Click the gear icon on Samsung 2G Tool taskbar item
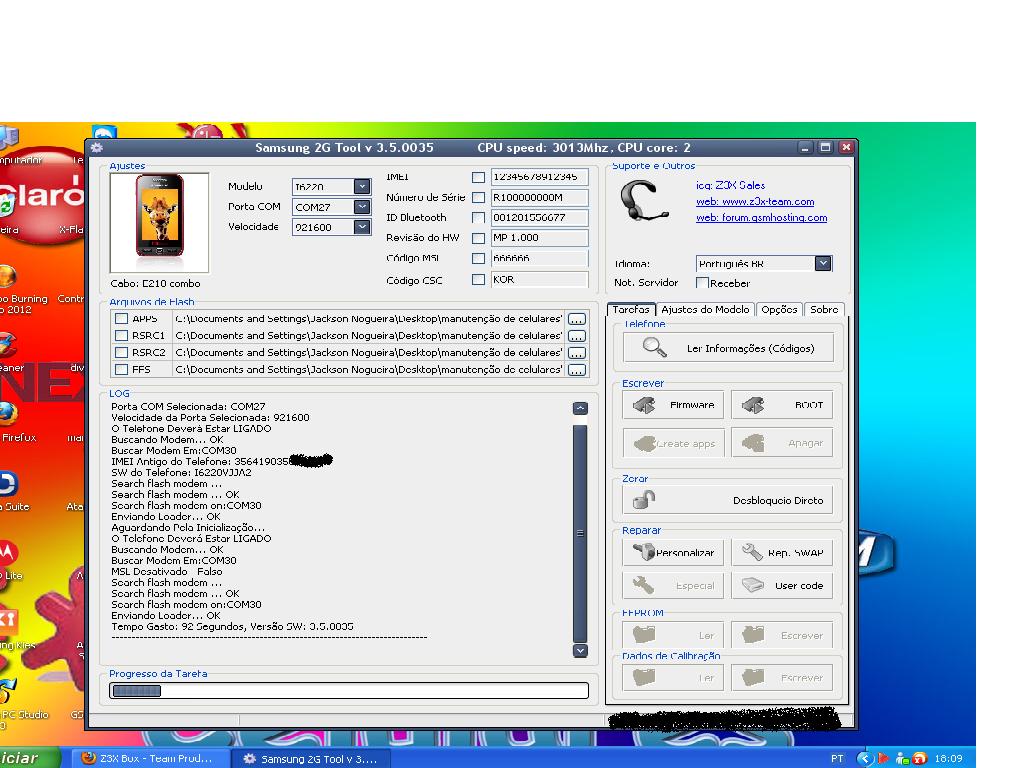 [249, 759]
